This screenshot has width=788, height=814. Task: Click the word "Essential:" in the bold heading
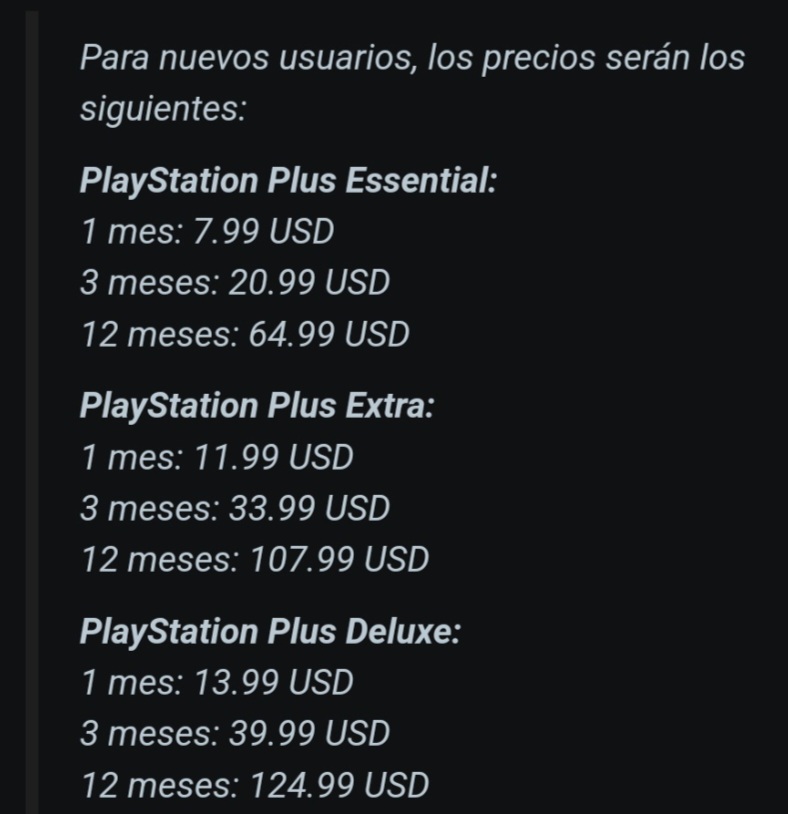pyautogui.click(x=421, y=181)
